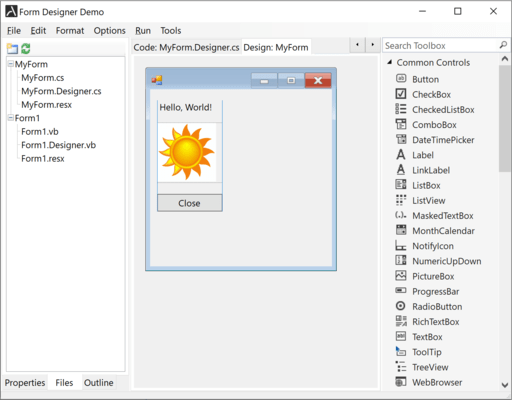Open the File menu
Viewport: 512px width, 400px height.
pyautogui.click(x=14, y=31)
